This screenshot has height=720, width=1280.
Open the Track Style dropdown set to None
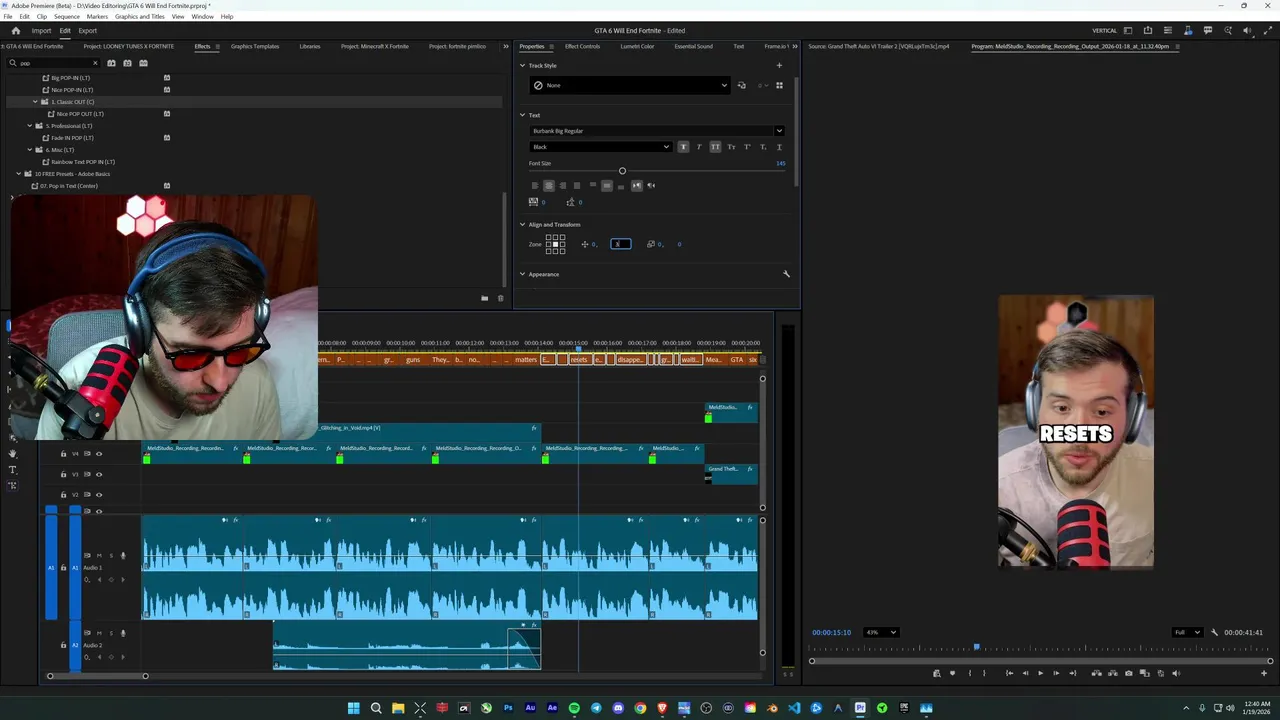click(629, 85)
